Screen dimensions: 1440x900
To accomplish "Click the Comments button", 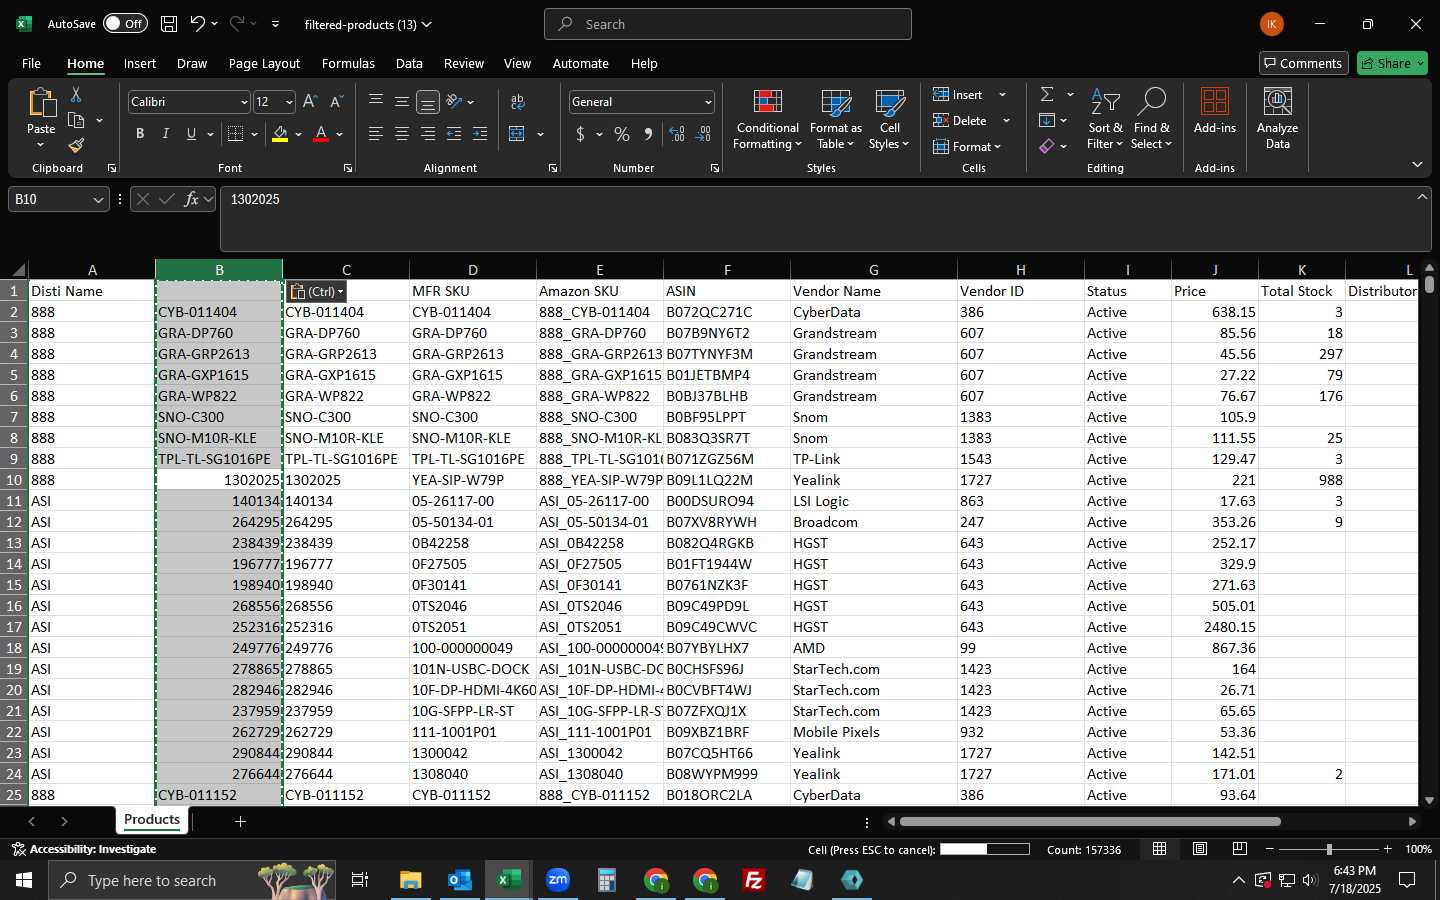I will [x=1303, y=63].
